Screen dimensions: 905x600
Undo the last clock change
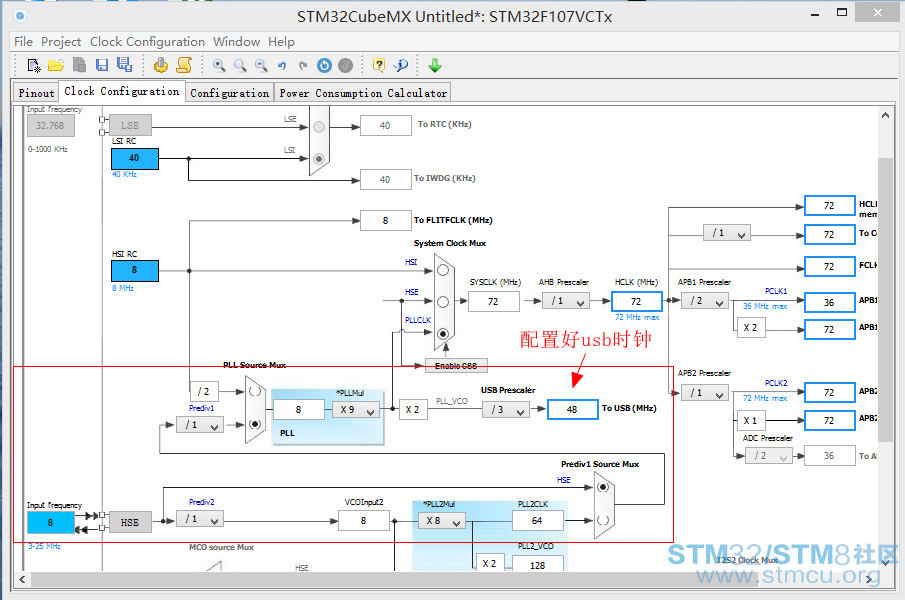(x=282, y=66)
